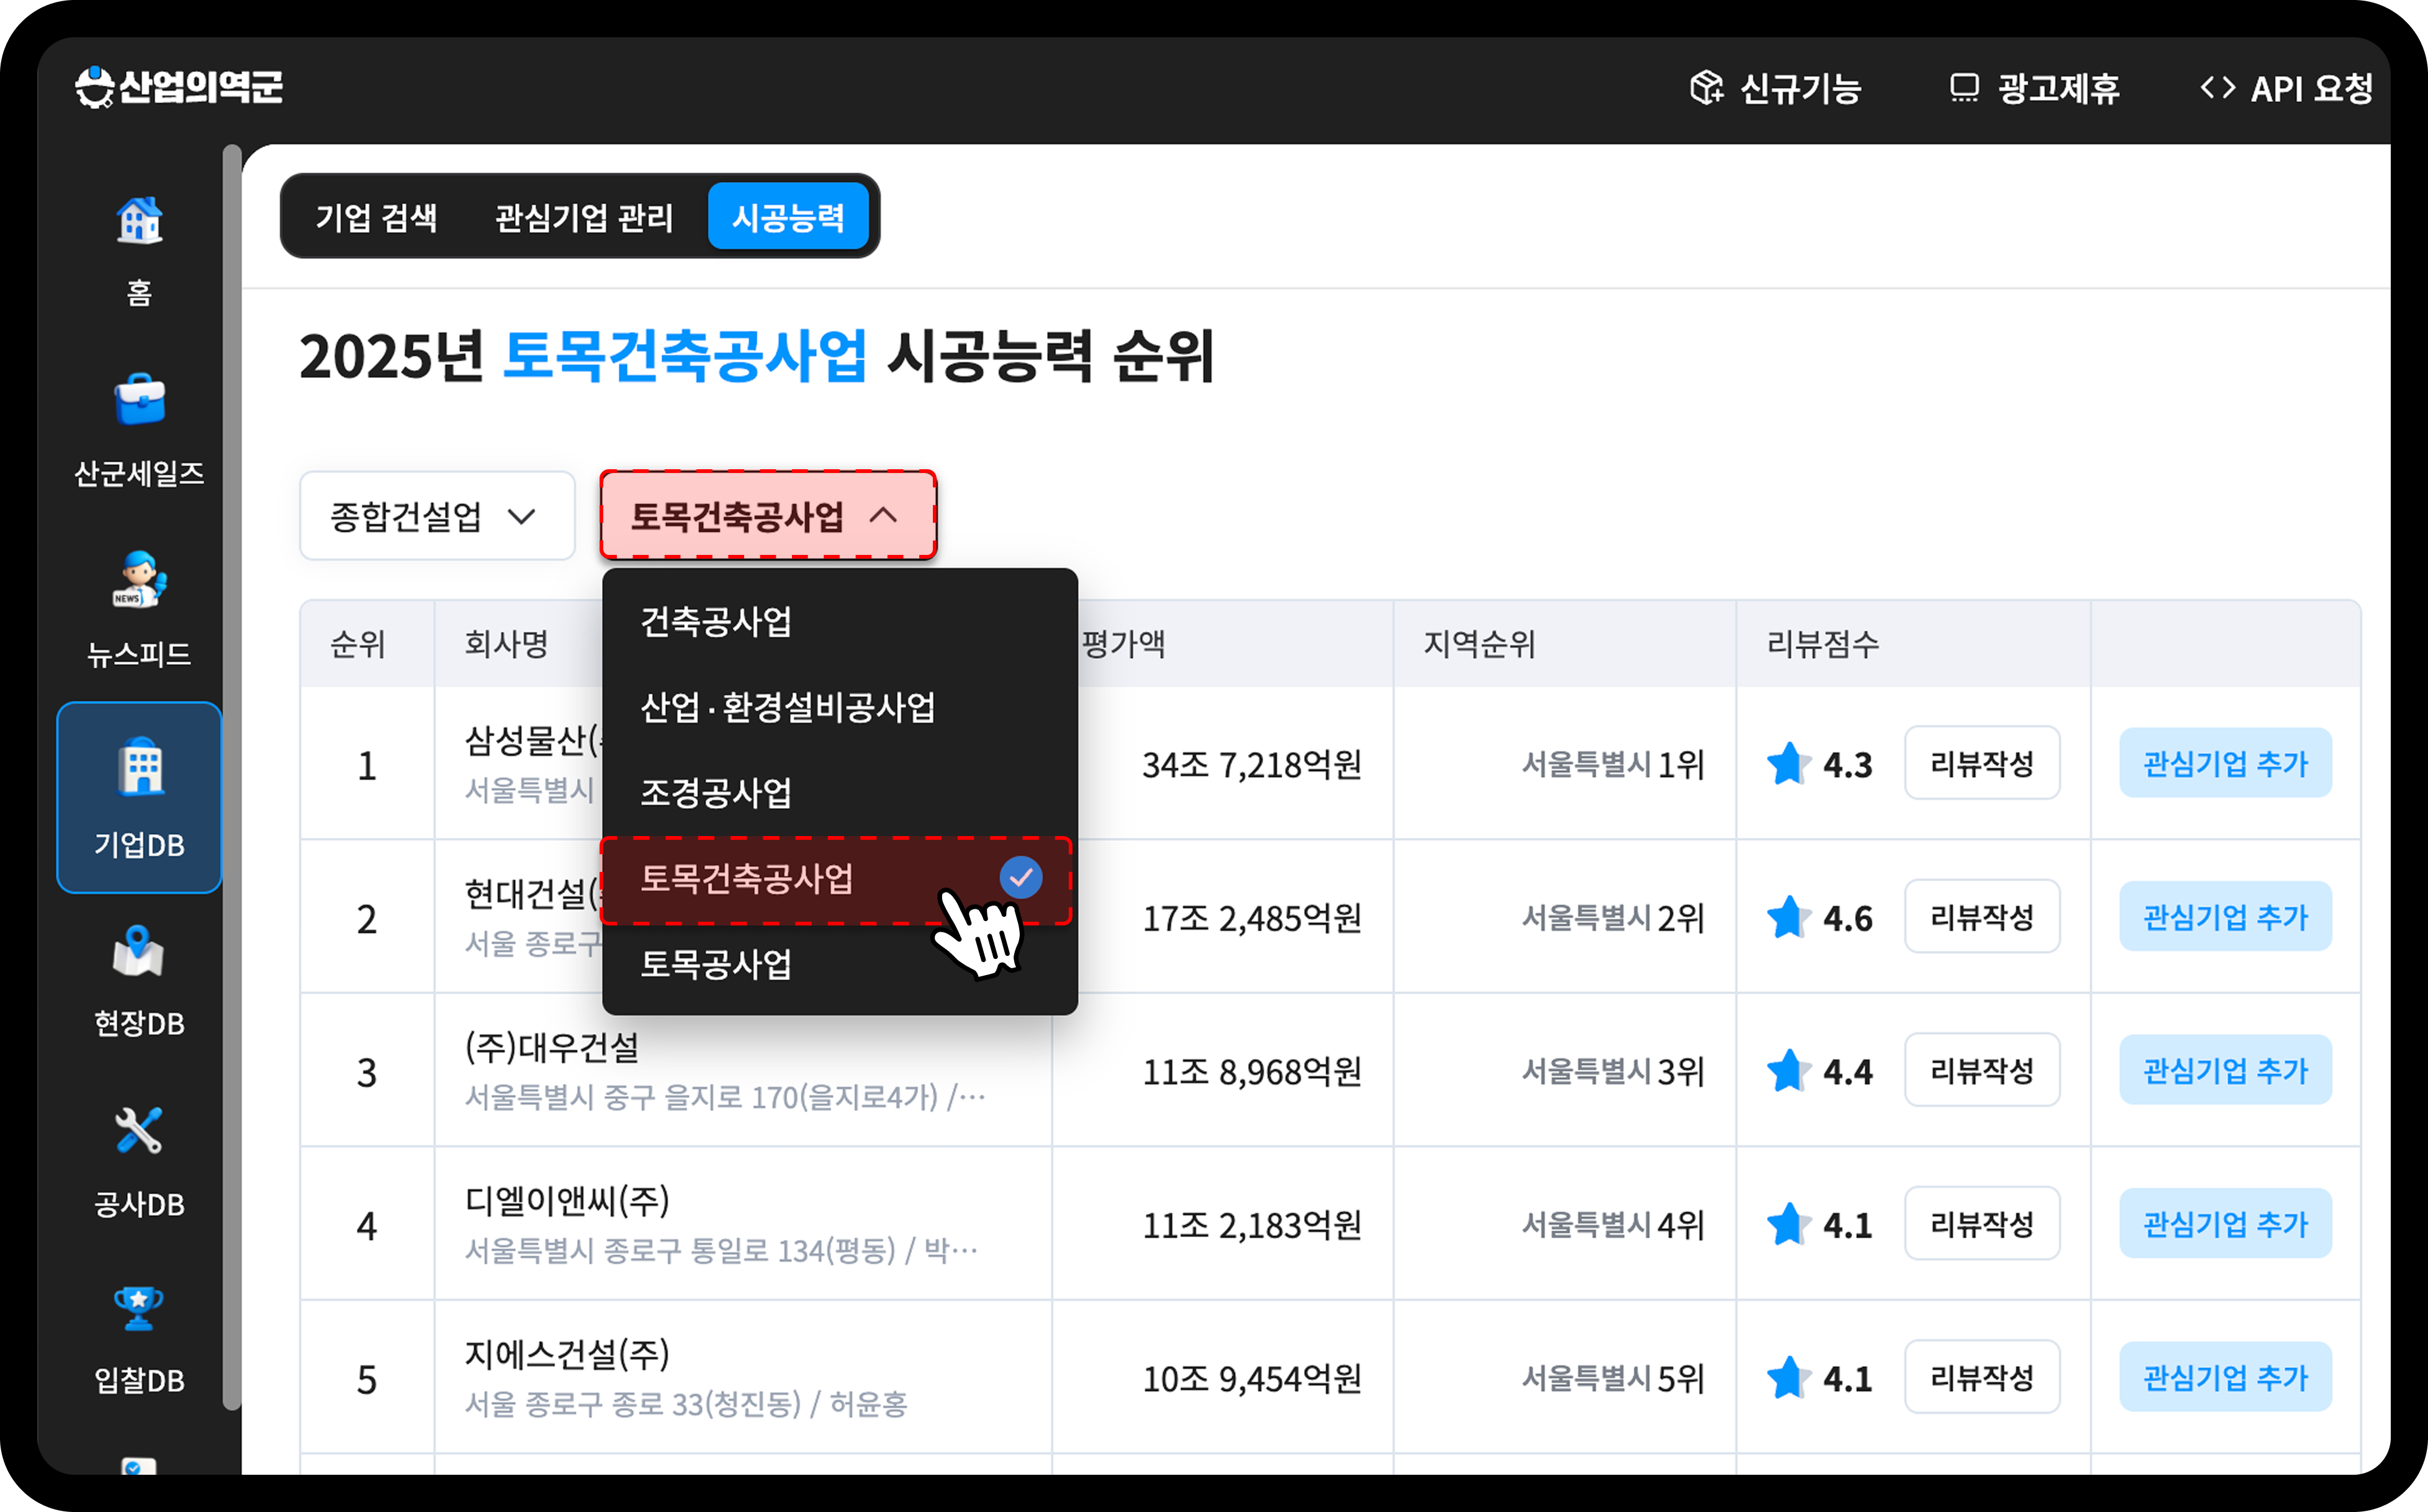
Task: Open API 요청 in the top bar
Action: click(2286, 89)
